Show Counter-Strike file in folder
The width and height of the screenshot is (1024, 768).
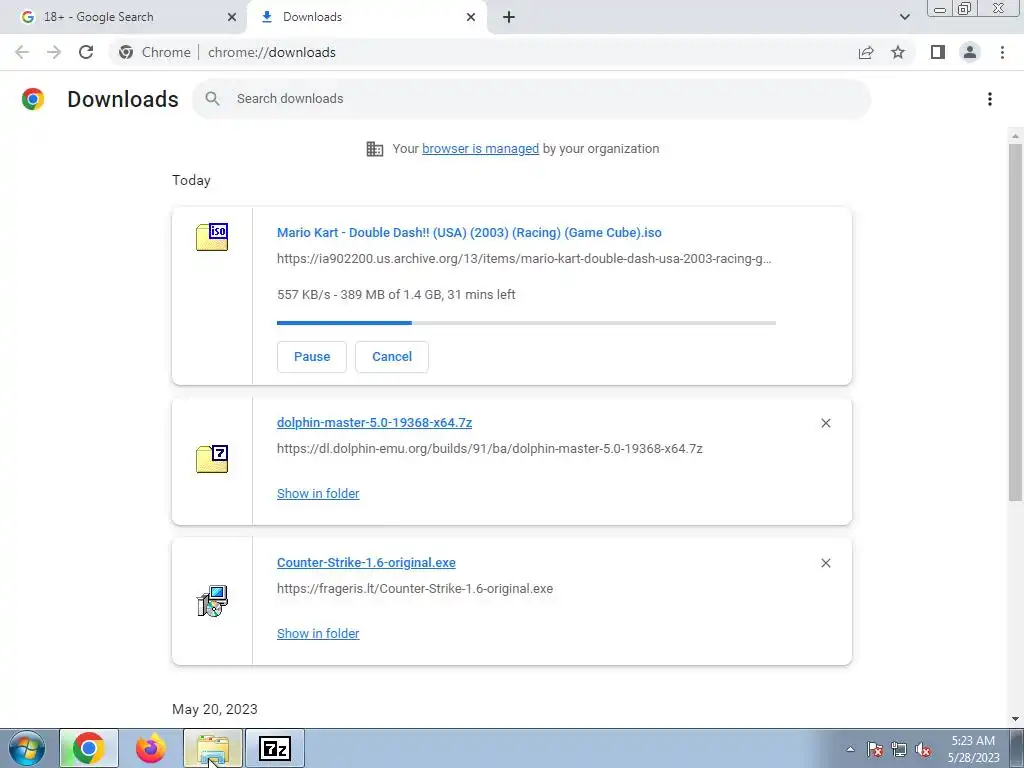pyautogui.click(x=318, y=633)
